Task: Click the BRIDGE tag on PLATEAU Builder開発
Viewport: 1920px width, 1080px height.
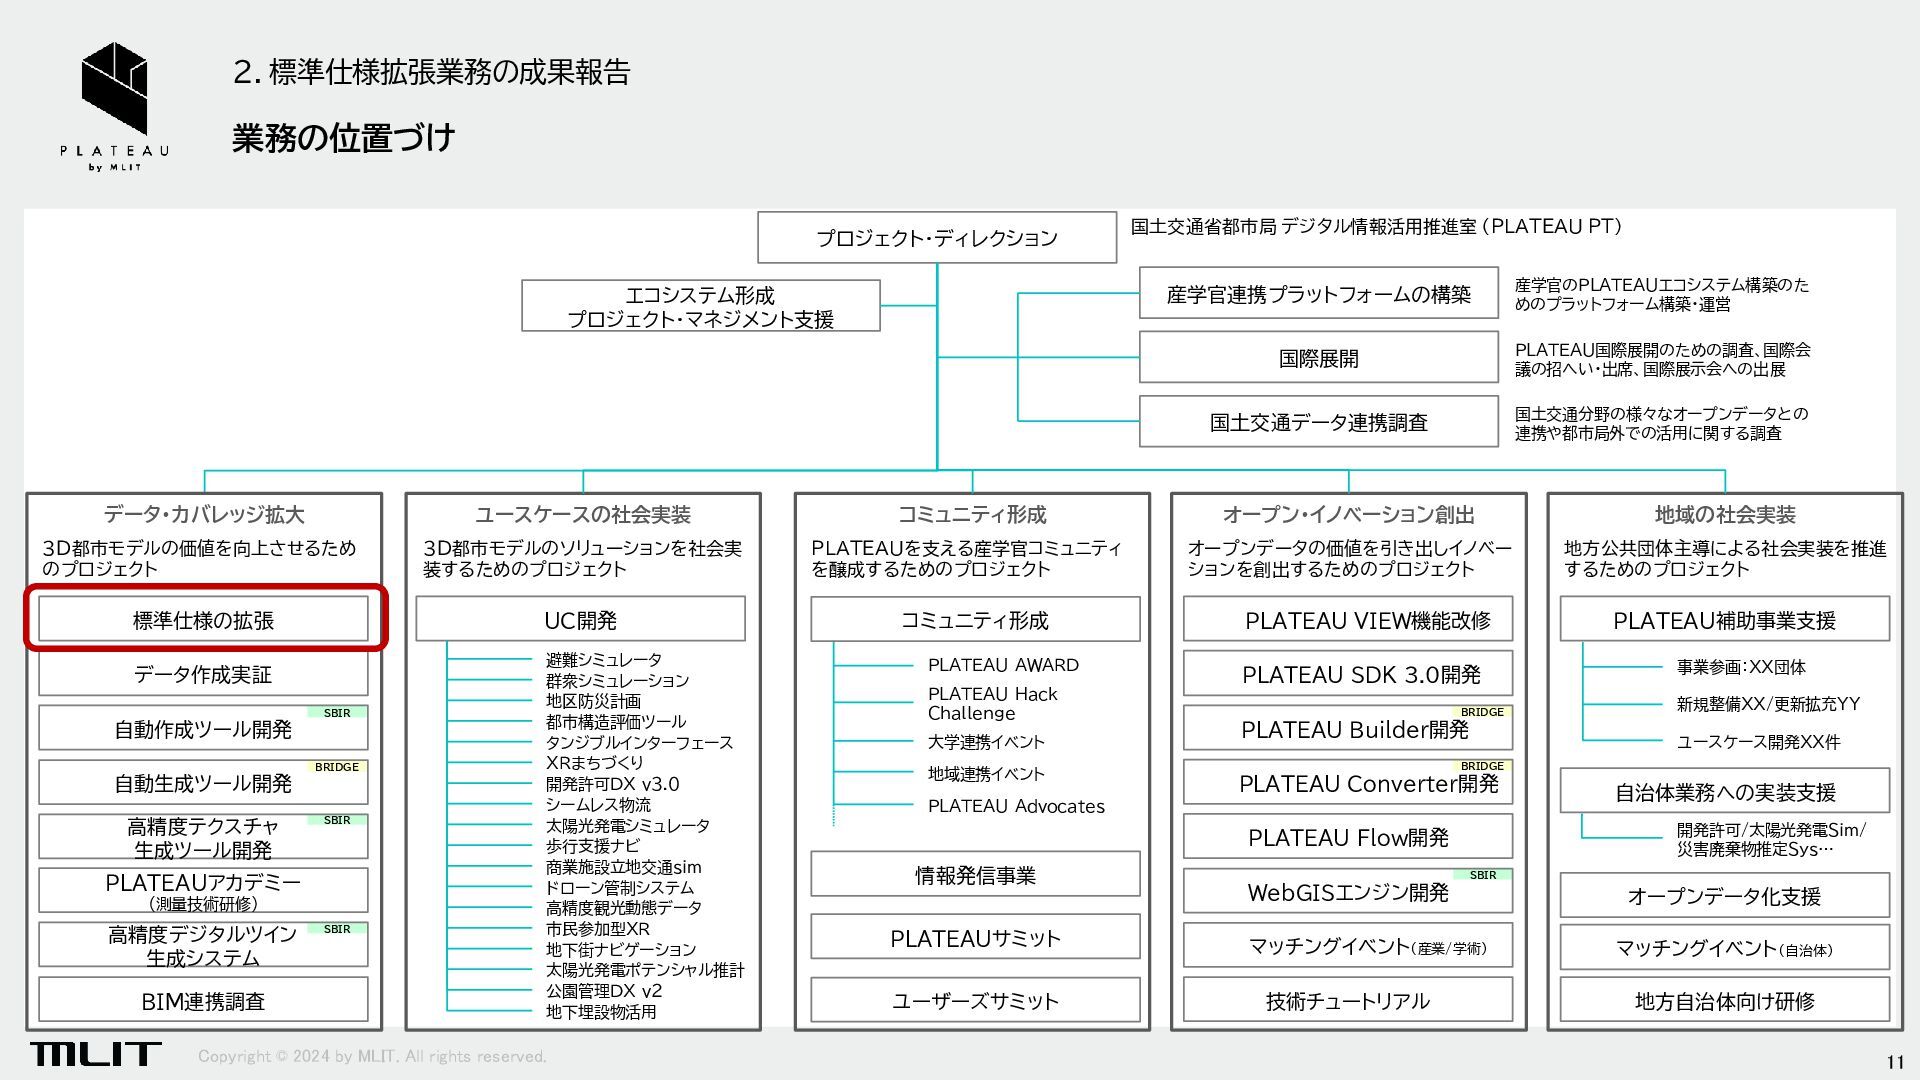Action: pos(1482,712)
